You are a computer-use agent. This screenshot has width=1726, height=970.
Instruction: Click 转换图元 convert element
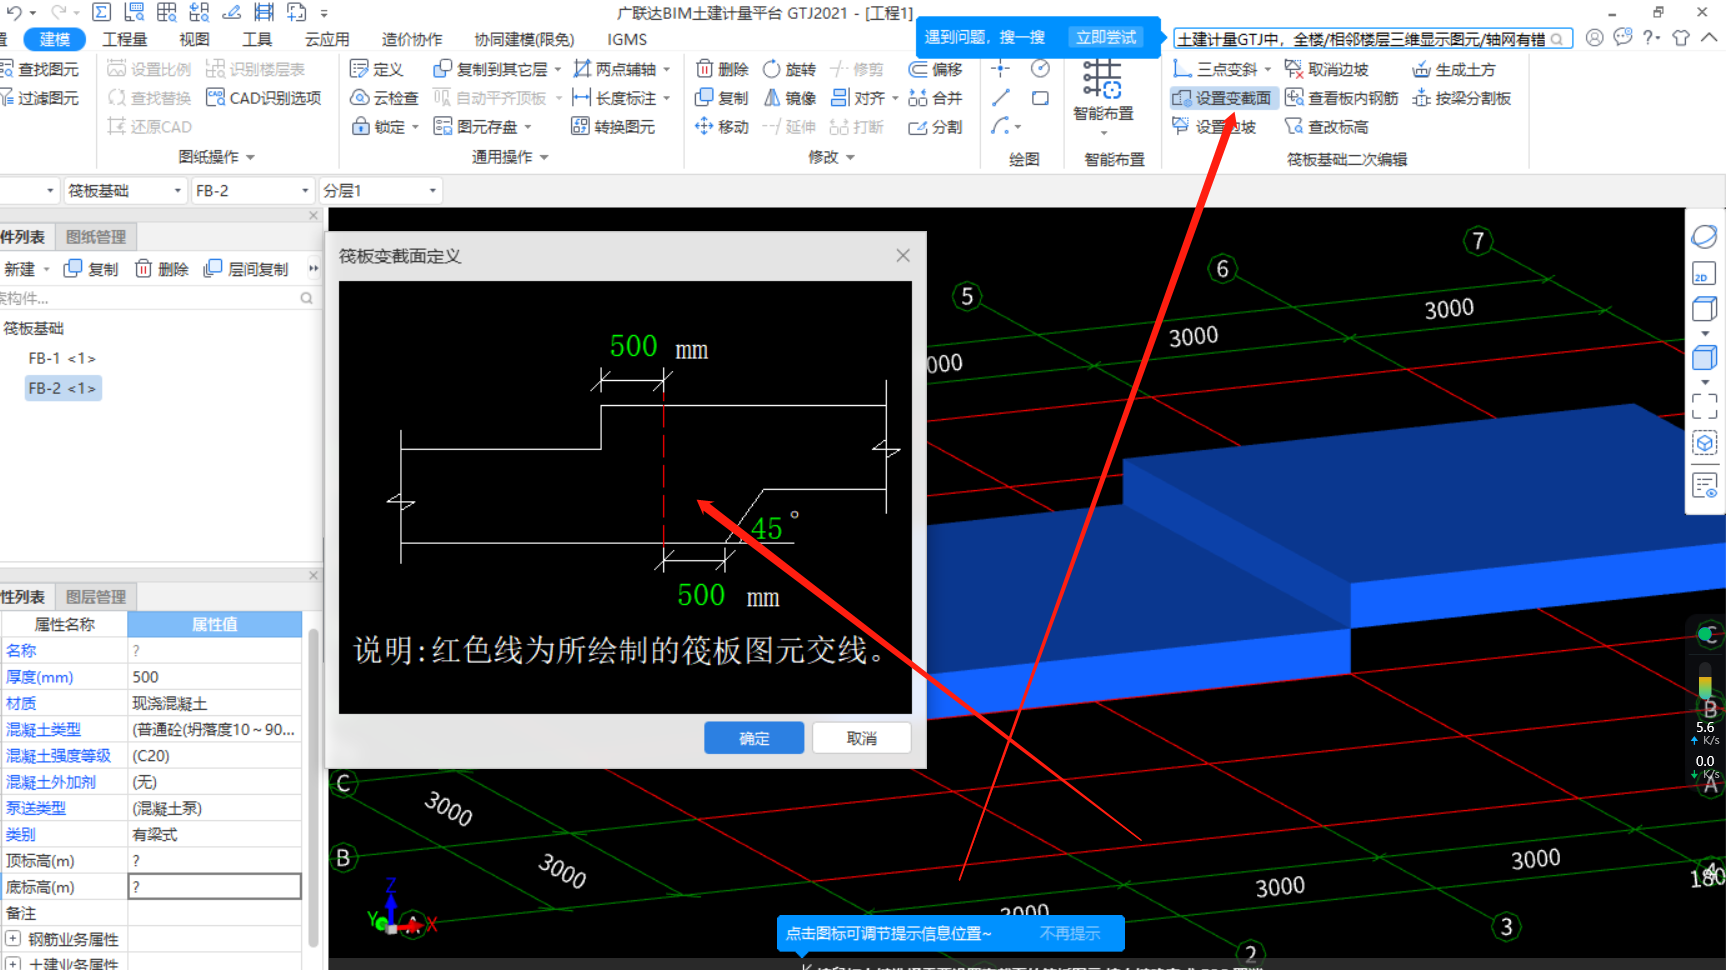click(613, 127)
